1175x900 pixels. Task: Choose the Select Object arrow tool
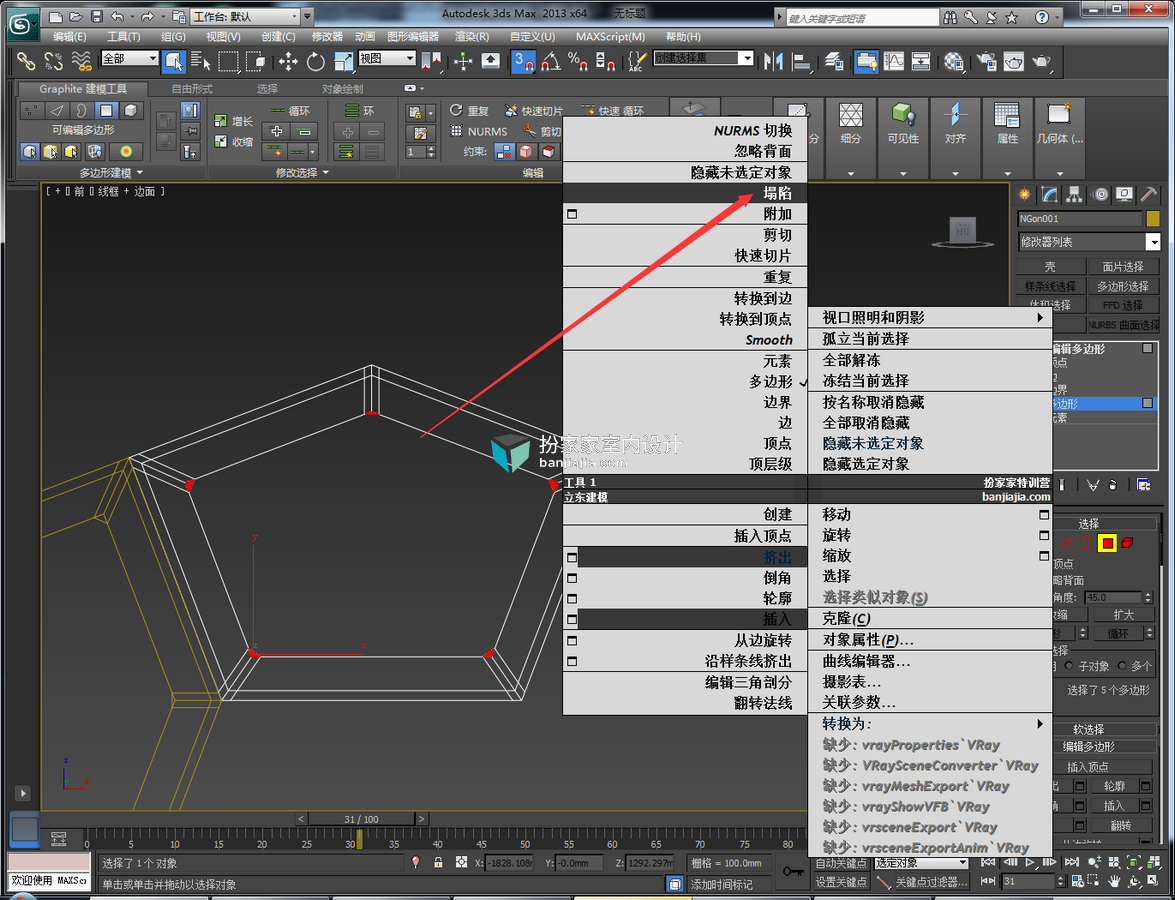[174, 61]
